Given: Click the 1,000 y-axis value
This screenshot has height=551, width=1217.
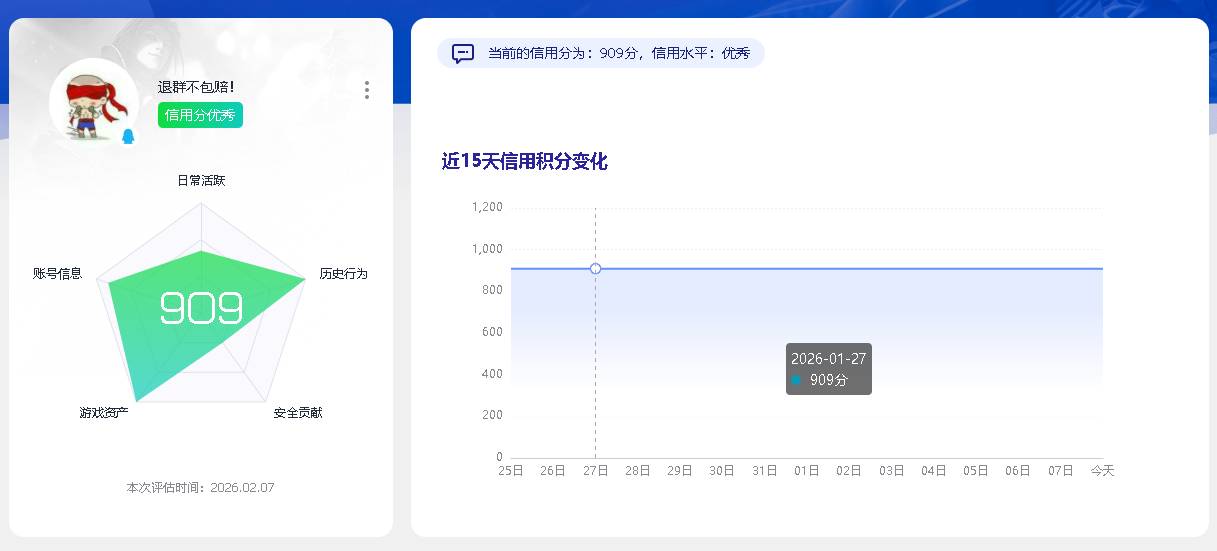Looking at the screenshot, I should point(487,249).
